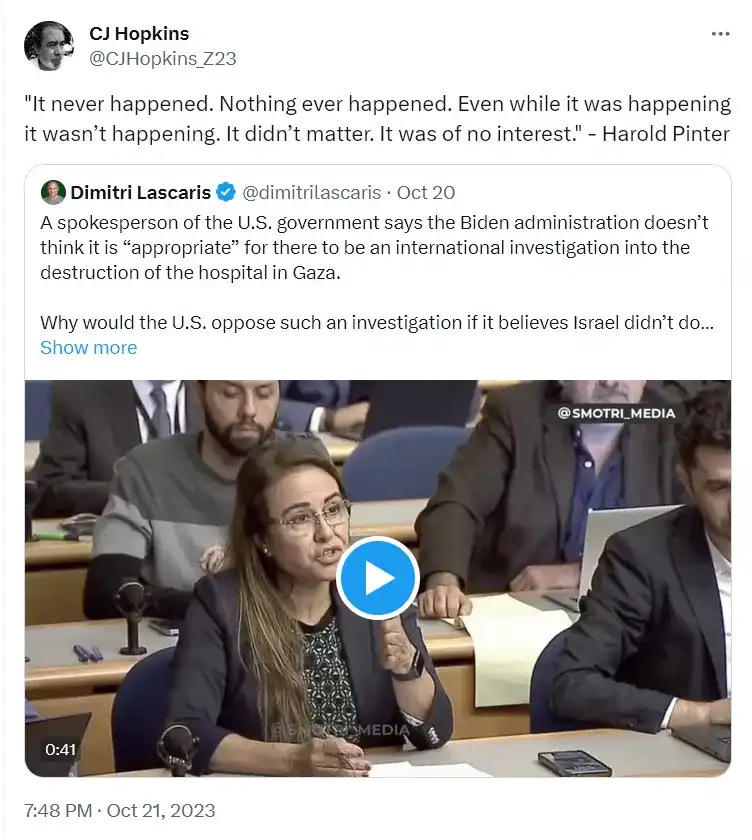This screenshot has width=752, height=840.
Task: Open the quoted tweet's Oct 20 date
Action: coord(429,192)
